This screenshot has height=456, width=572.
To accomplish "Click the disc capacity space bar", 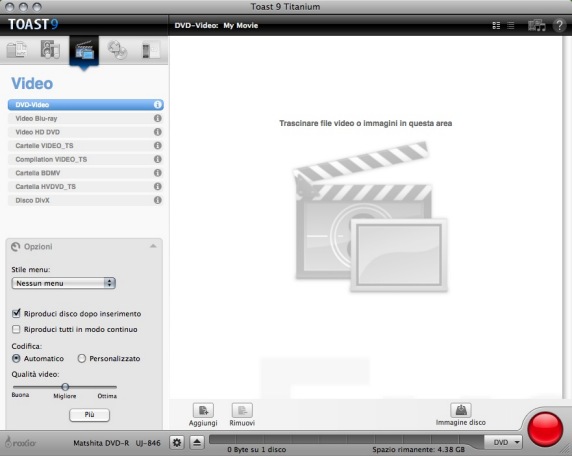I will 347,440.
